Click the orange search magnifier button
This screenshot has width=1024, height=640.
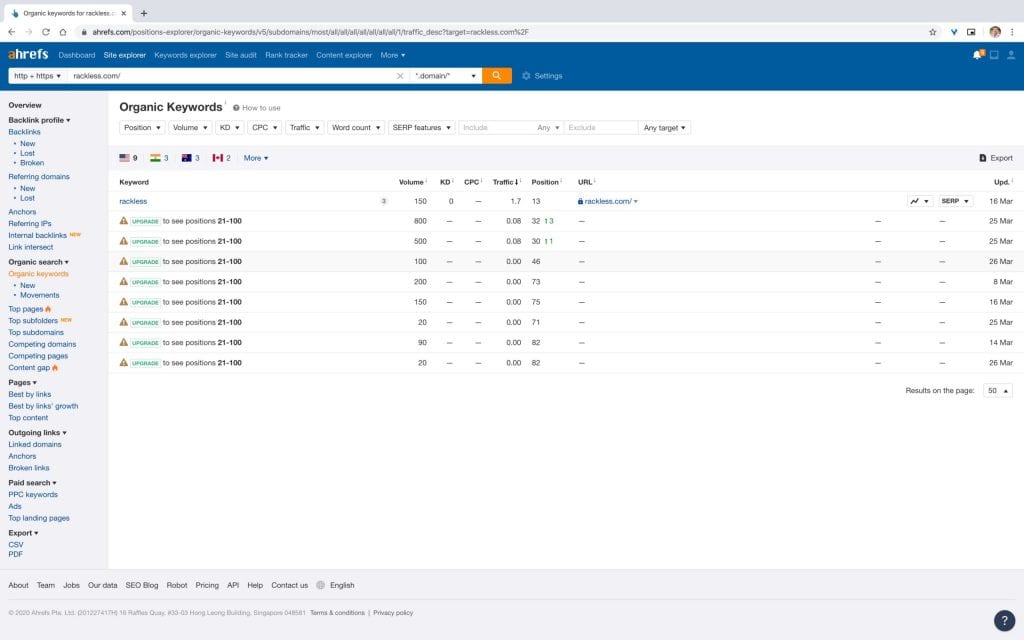click(496, 76)
